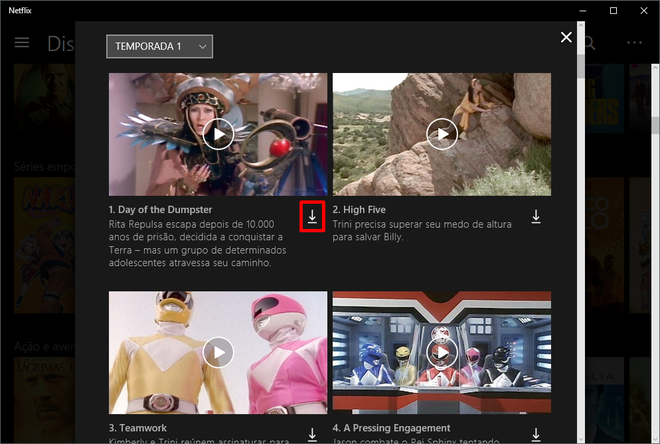Play episode 1 Day of the Dumpster
The width and height of the screenshot is (660, 444).
pos(218,134)
